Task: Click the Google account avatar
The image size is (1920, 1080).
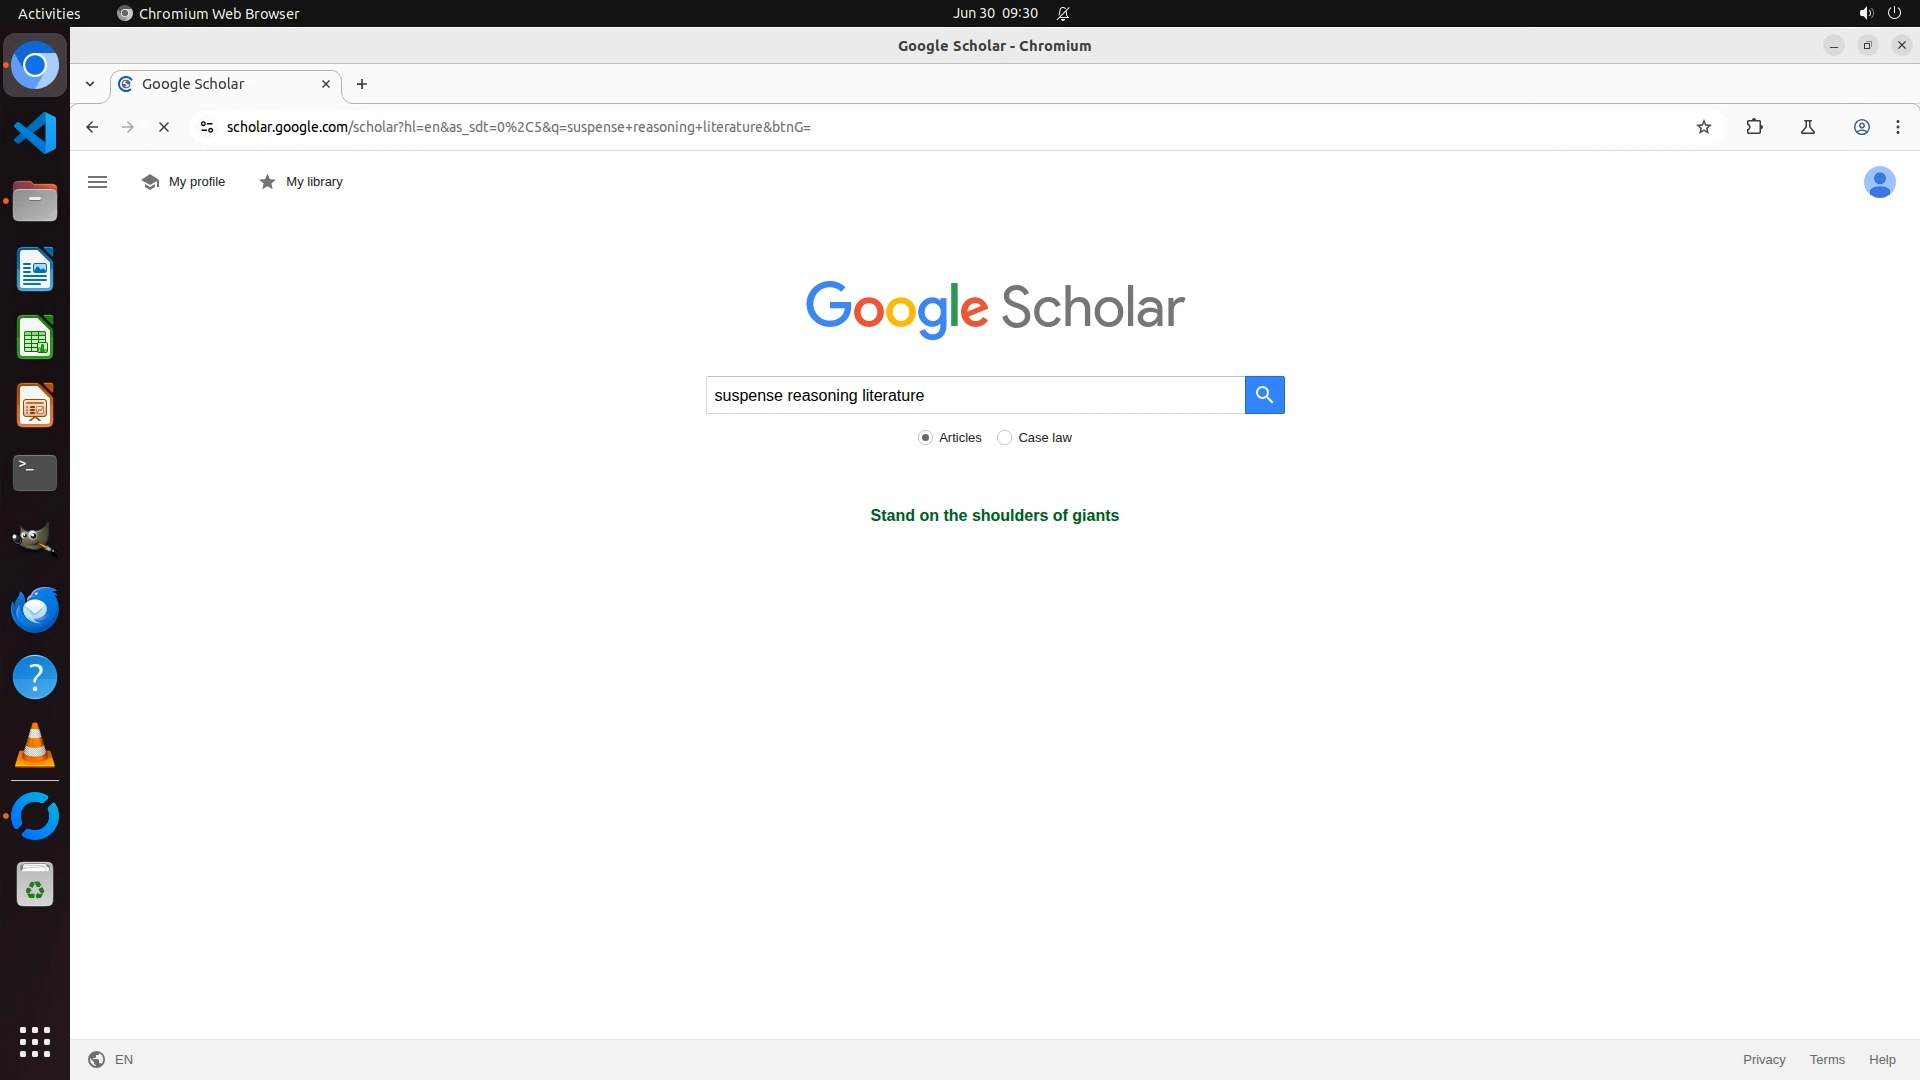Action: (x=1879, y=182)
